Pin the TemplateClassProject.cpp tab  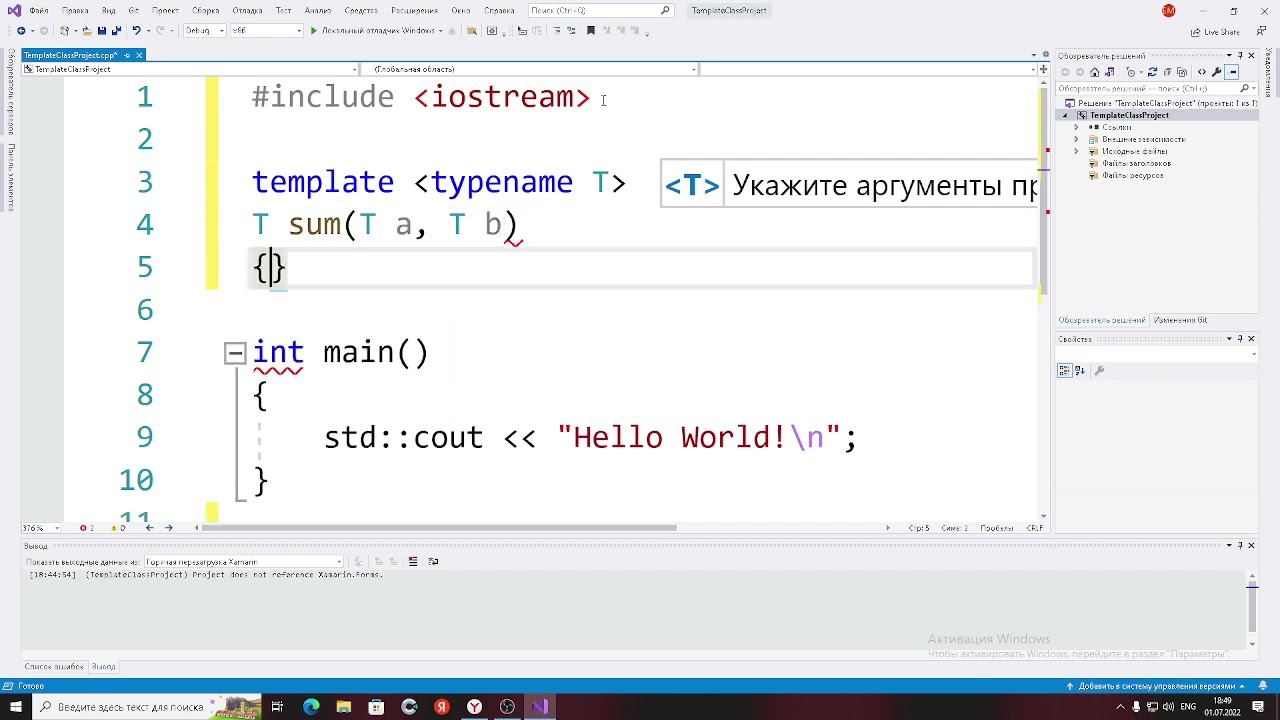(x=126, y=55)
